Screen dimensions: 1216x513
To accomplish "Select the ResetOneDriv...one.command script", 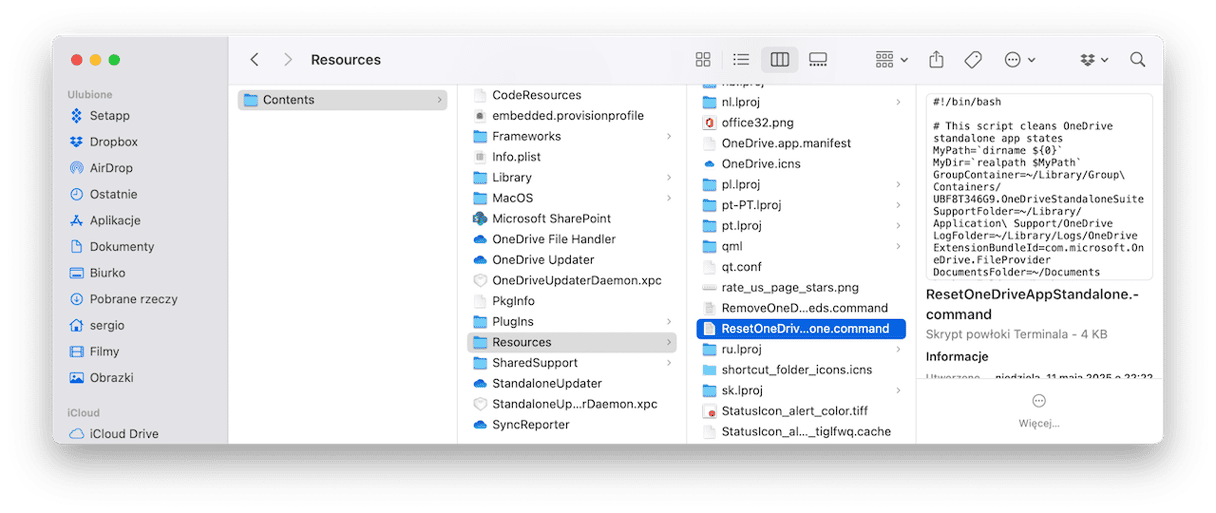I will [801, 328].
